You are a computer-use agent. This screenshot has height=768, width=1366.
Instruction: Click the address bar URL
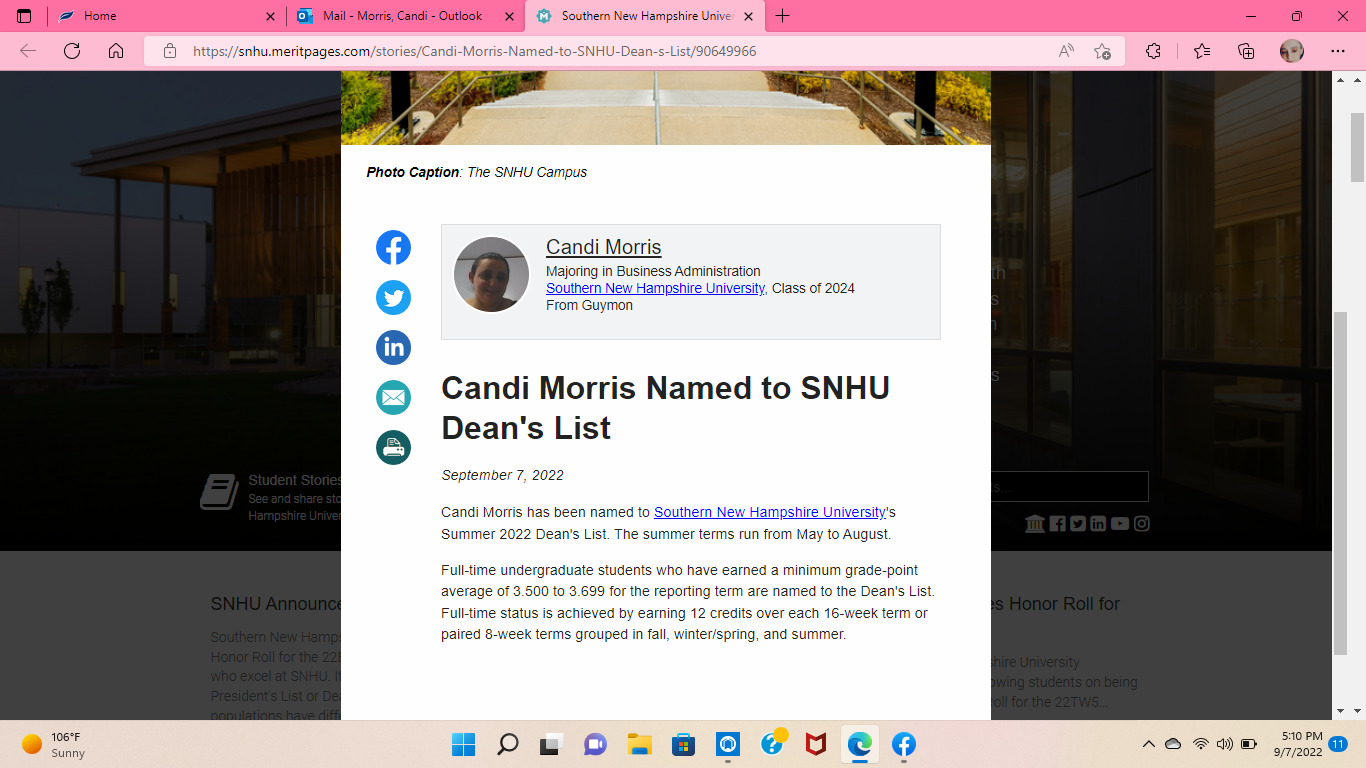(474, 51)
